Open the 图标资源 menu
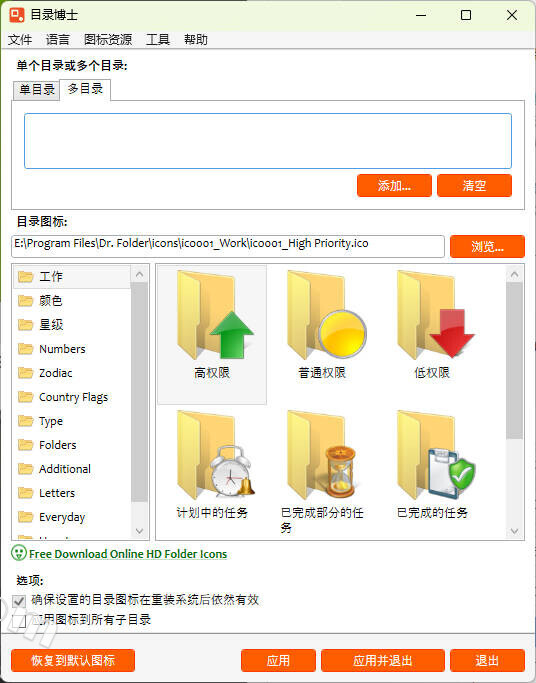The image size is (536, 683). click(x=108, y=40)
